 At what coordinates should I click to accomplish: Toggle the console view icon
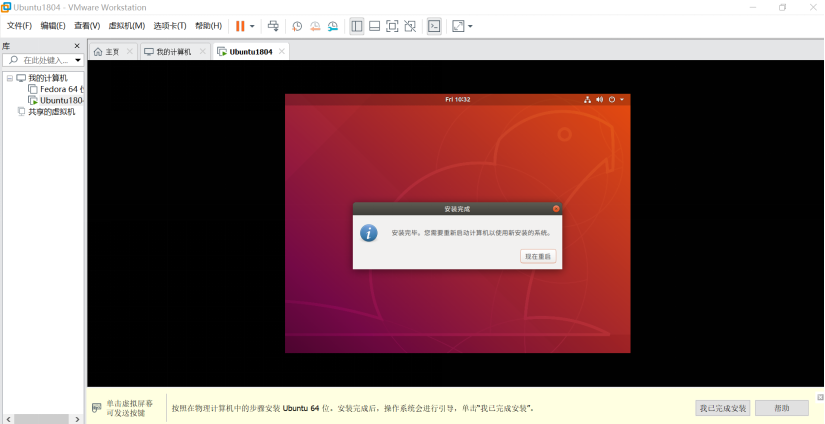point(434,26)
